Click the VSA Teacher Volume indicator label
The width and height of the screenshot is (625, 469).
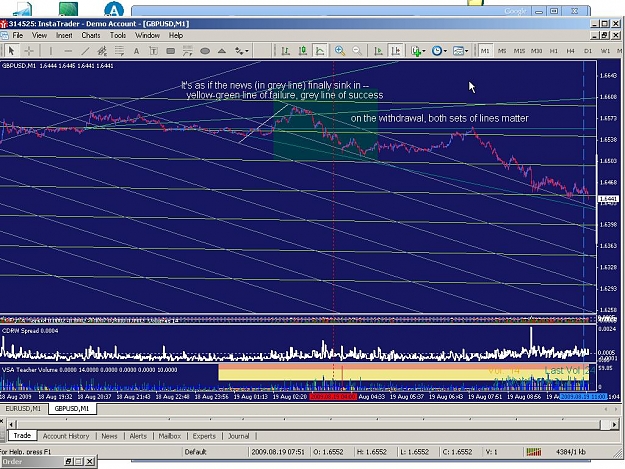pyautogui.click(x=89, y=370)
